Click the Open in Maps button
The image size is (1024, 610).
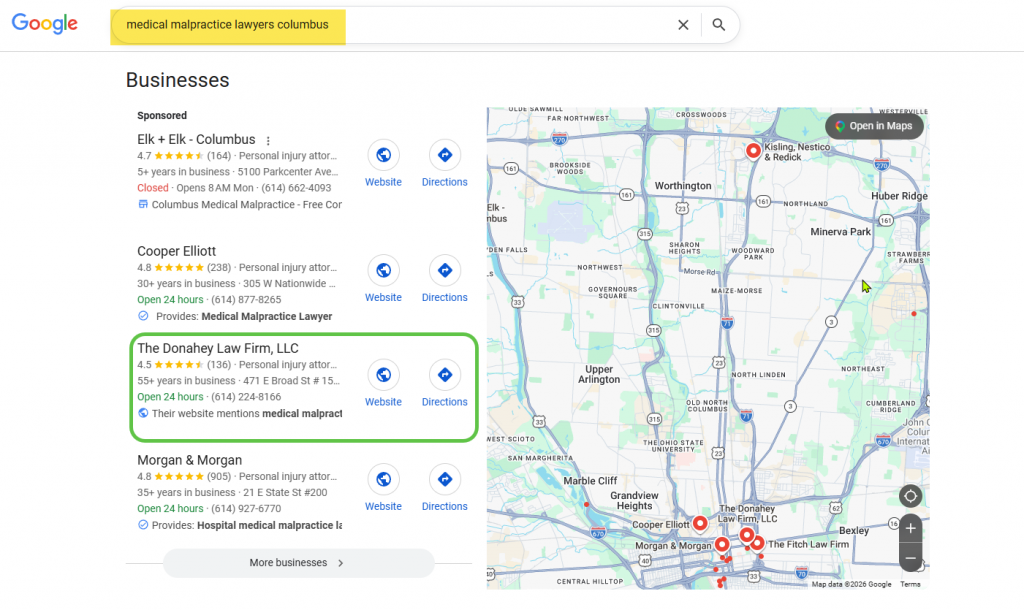874,126
